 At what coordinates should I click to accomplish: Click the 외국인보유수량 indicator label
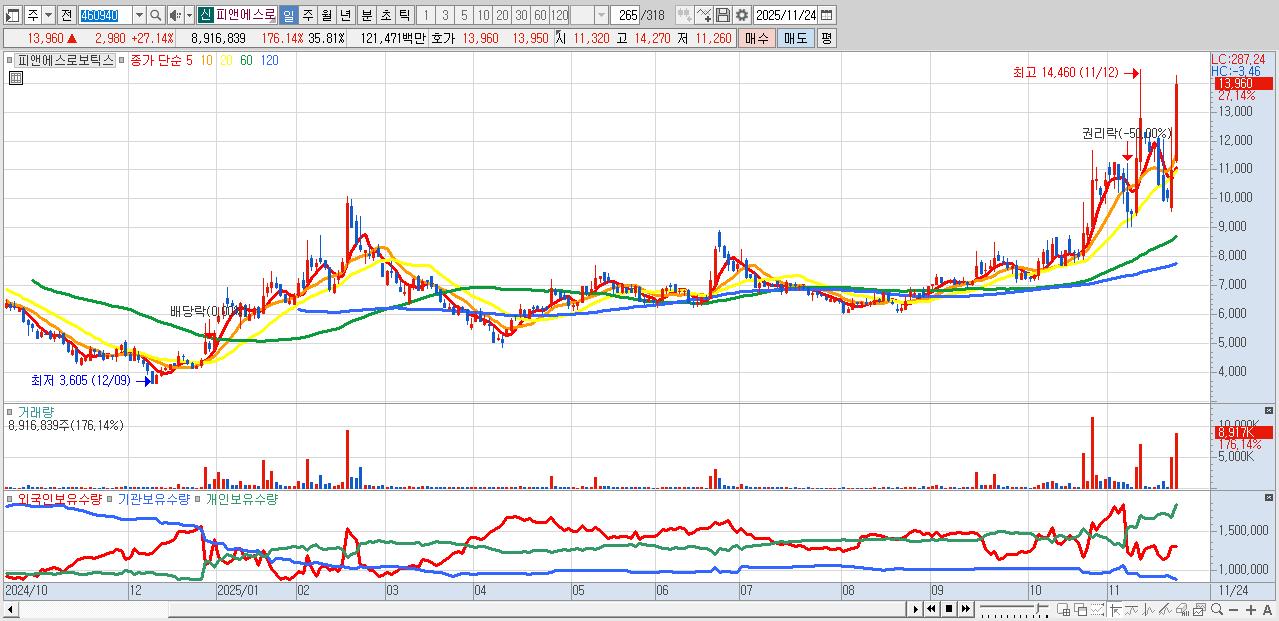(x=60, y=498)
